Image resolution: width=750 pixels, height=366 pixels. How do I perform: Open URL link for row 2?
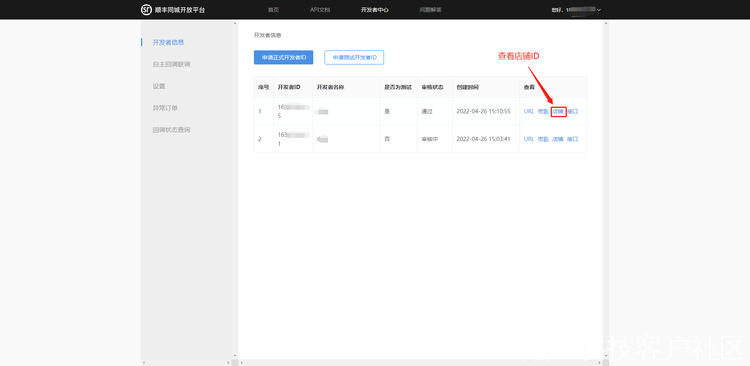tap(529, 139)
